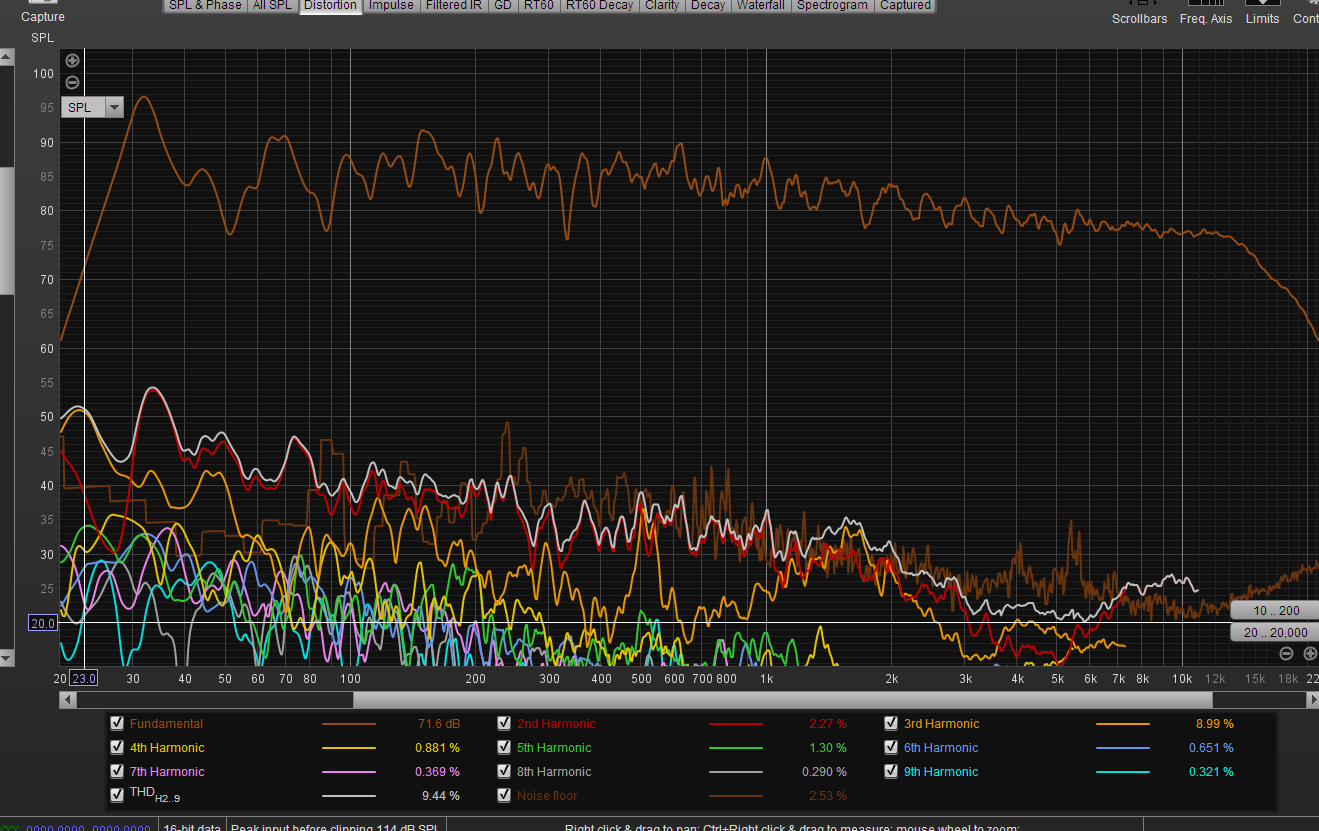Uncheck the 3rd Harmonic checkbox

(x=891, y=723)
